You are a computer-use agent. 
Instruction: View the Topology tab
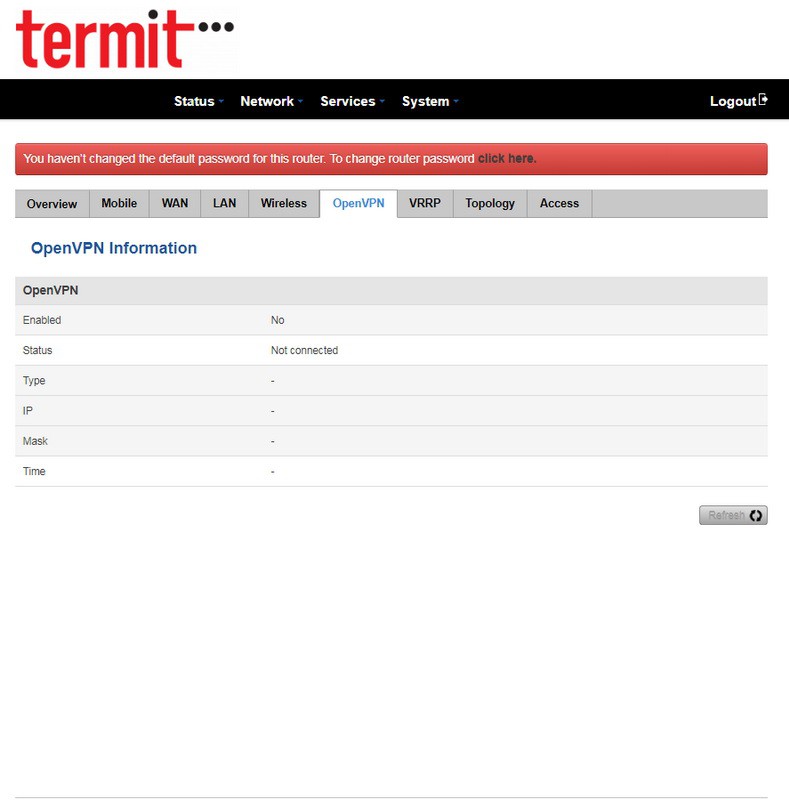pyautogui.click(x=490, y=204)
